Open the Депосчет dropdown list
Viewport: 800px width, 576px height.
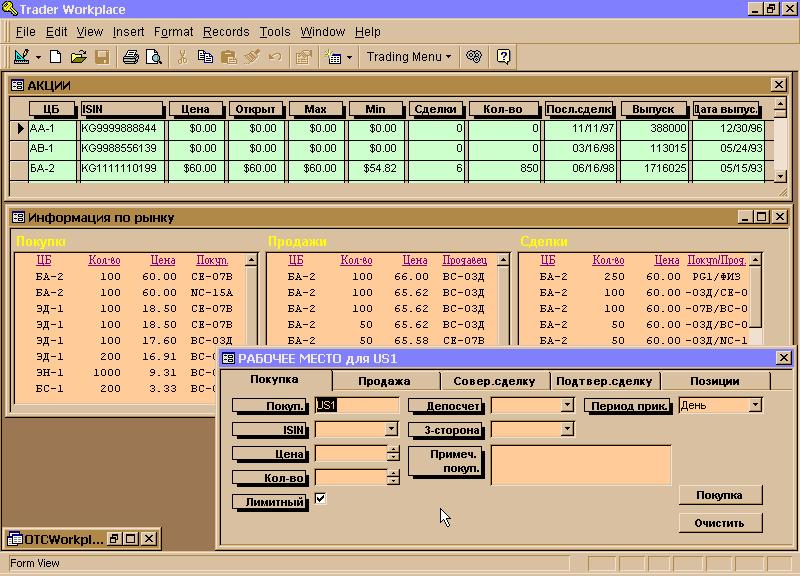point(567,406)
